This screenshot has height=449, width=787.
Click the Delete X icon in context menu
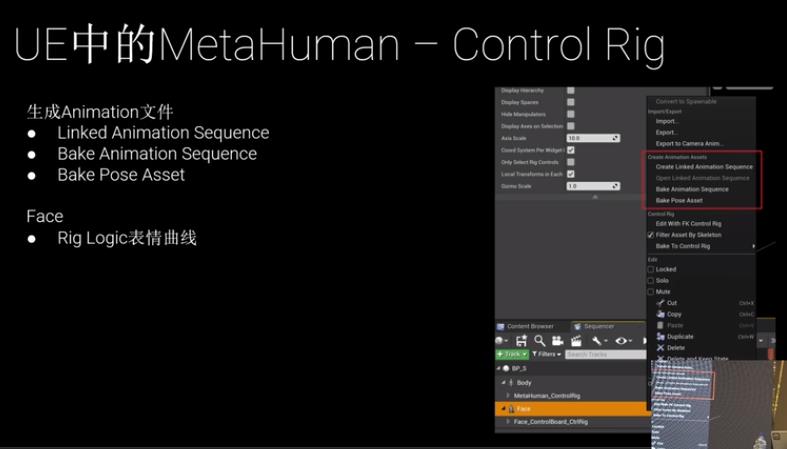(x=661, y=347)
